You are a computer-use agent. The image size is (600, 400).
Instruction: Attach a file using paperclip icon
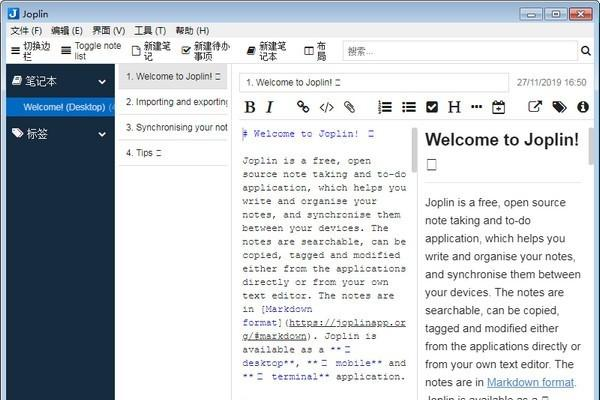pos(349,107)
